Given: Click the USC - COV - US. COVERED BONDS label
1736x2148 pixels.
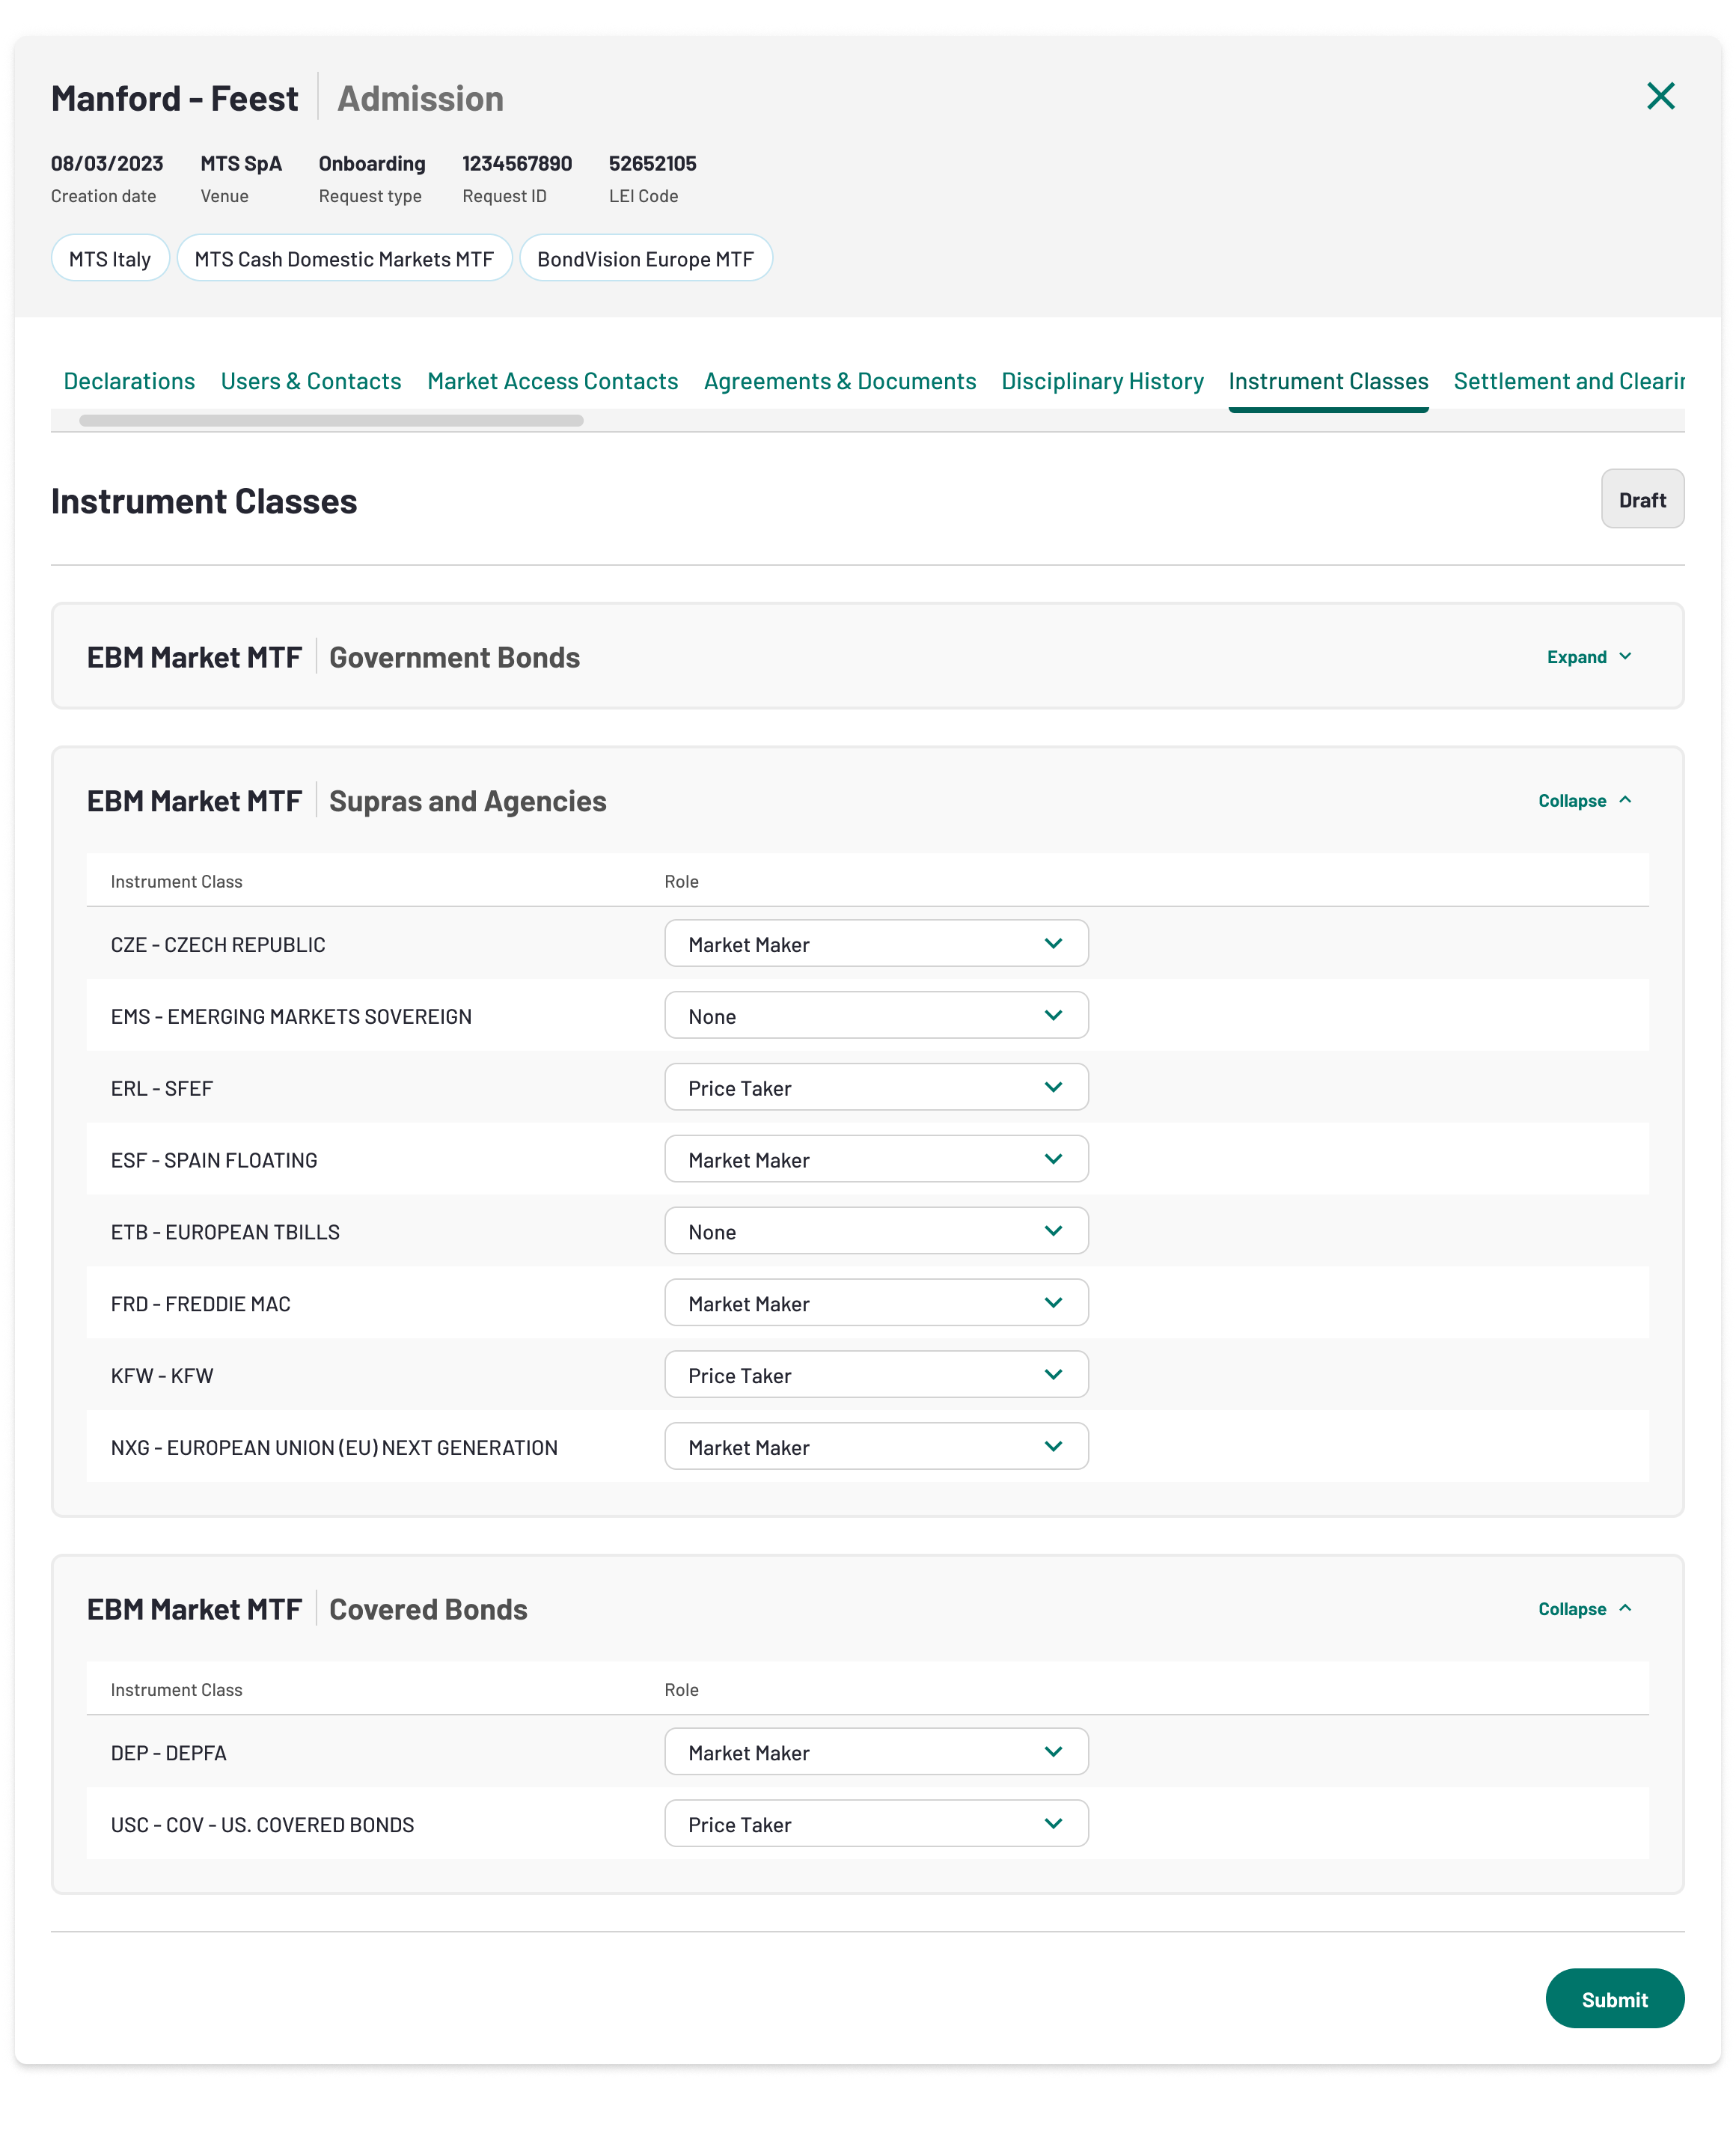Looking at the screenshot, I should pos(262,1826).
